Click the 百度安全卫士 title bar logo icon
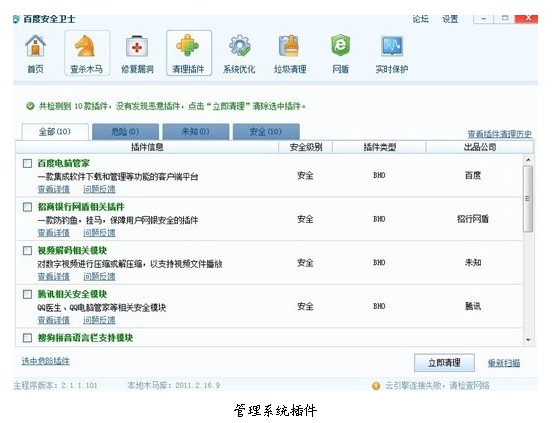554x423 pixels. tap(16, 19)
